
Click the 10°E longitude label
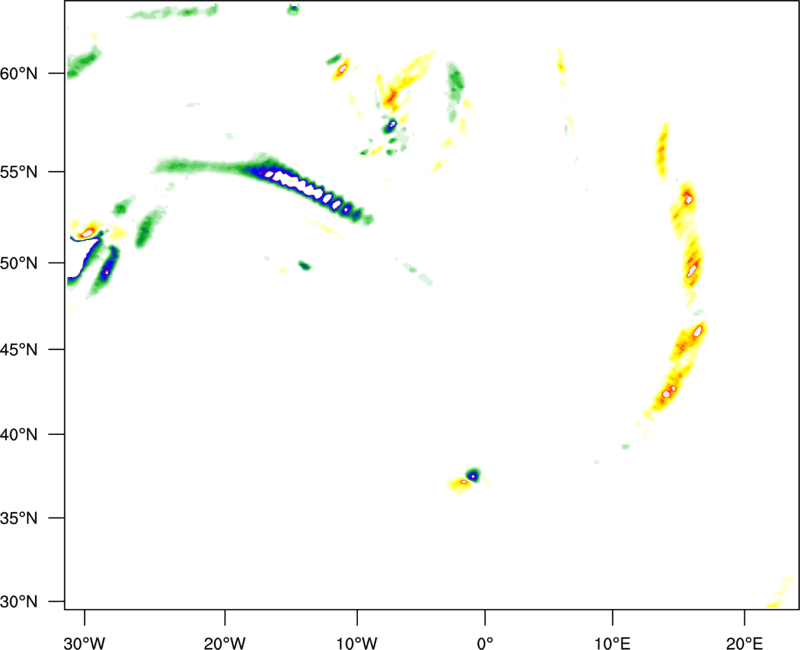click(x=612, y=643)
